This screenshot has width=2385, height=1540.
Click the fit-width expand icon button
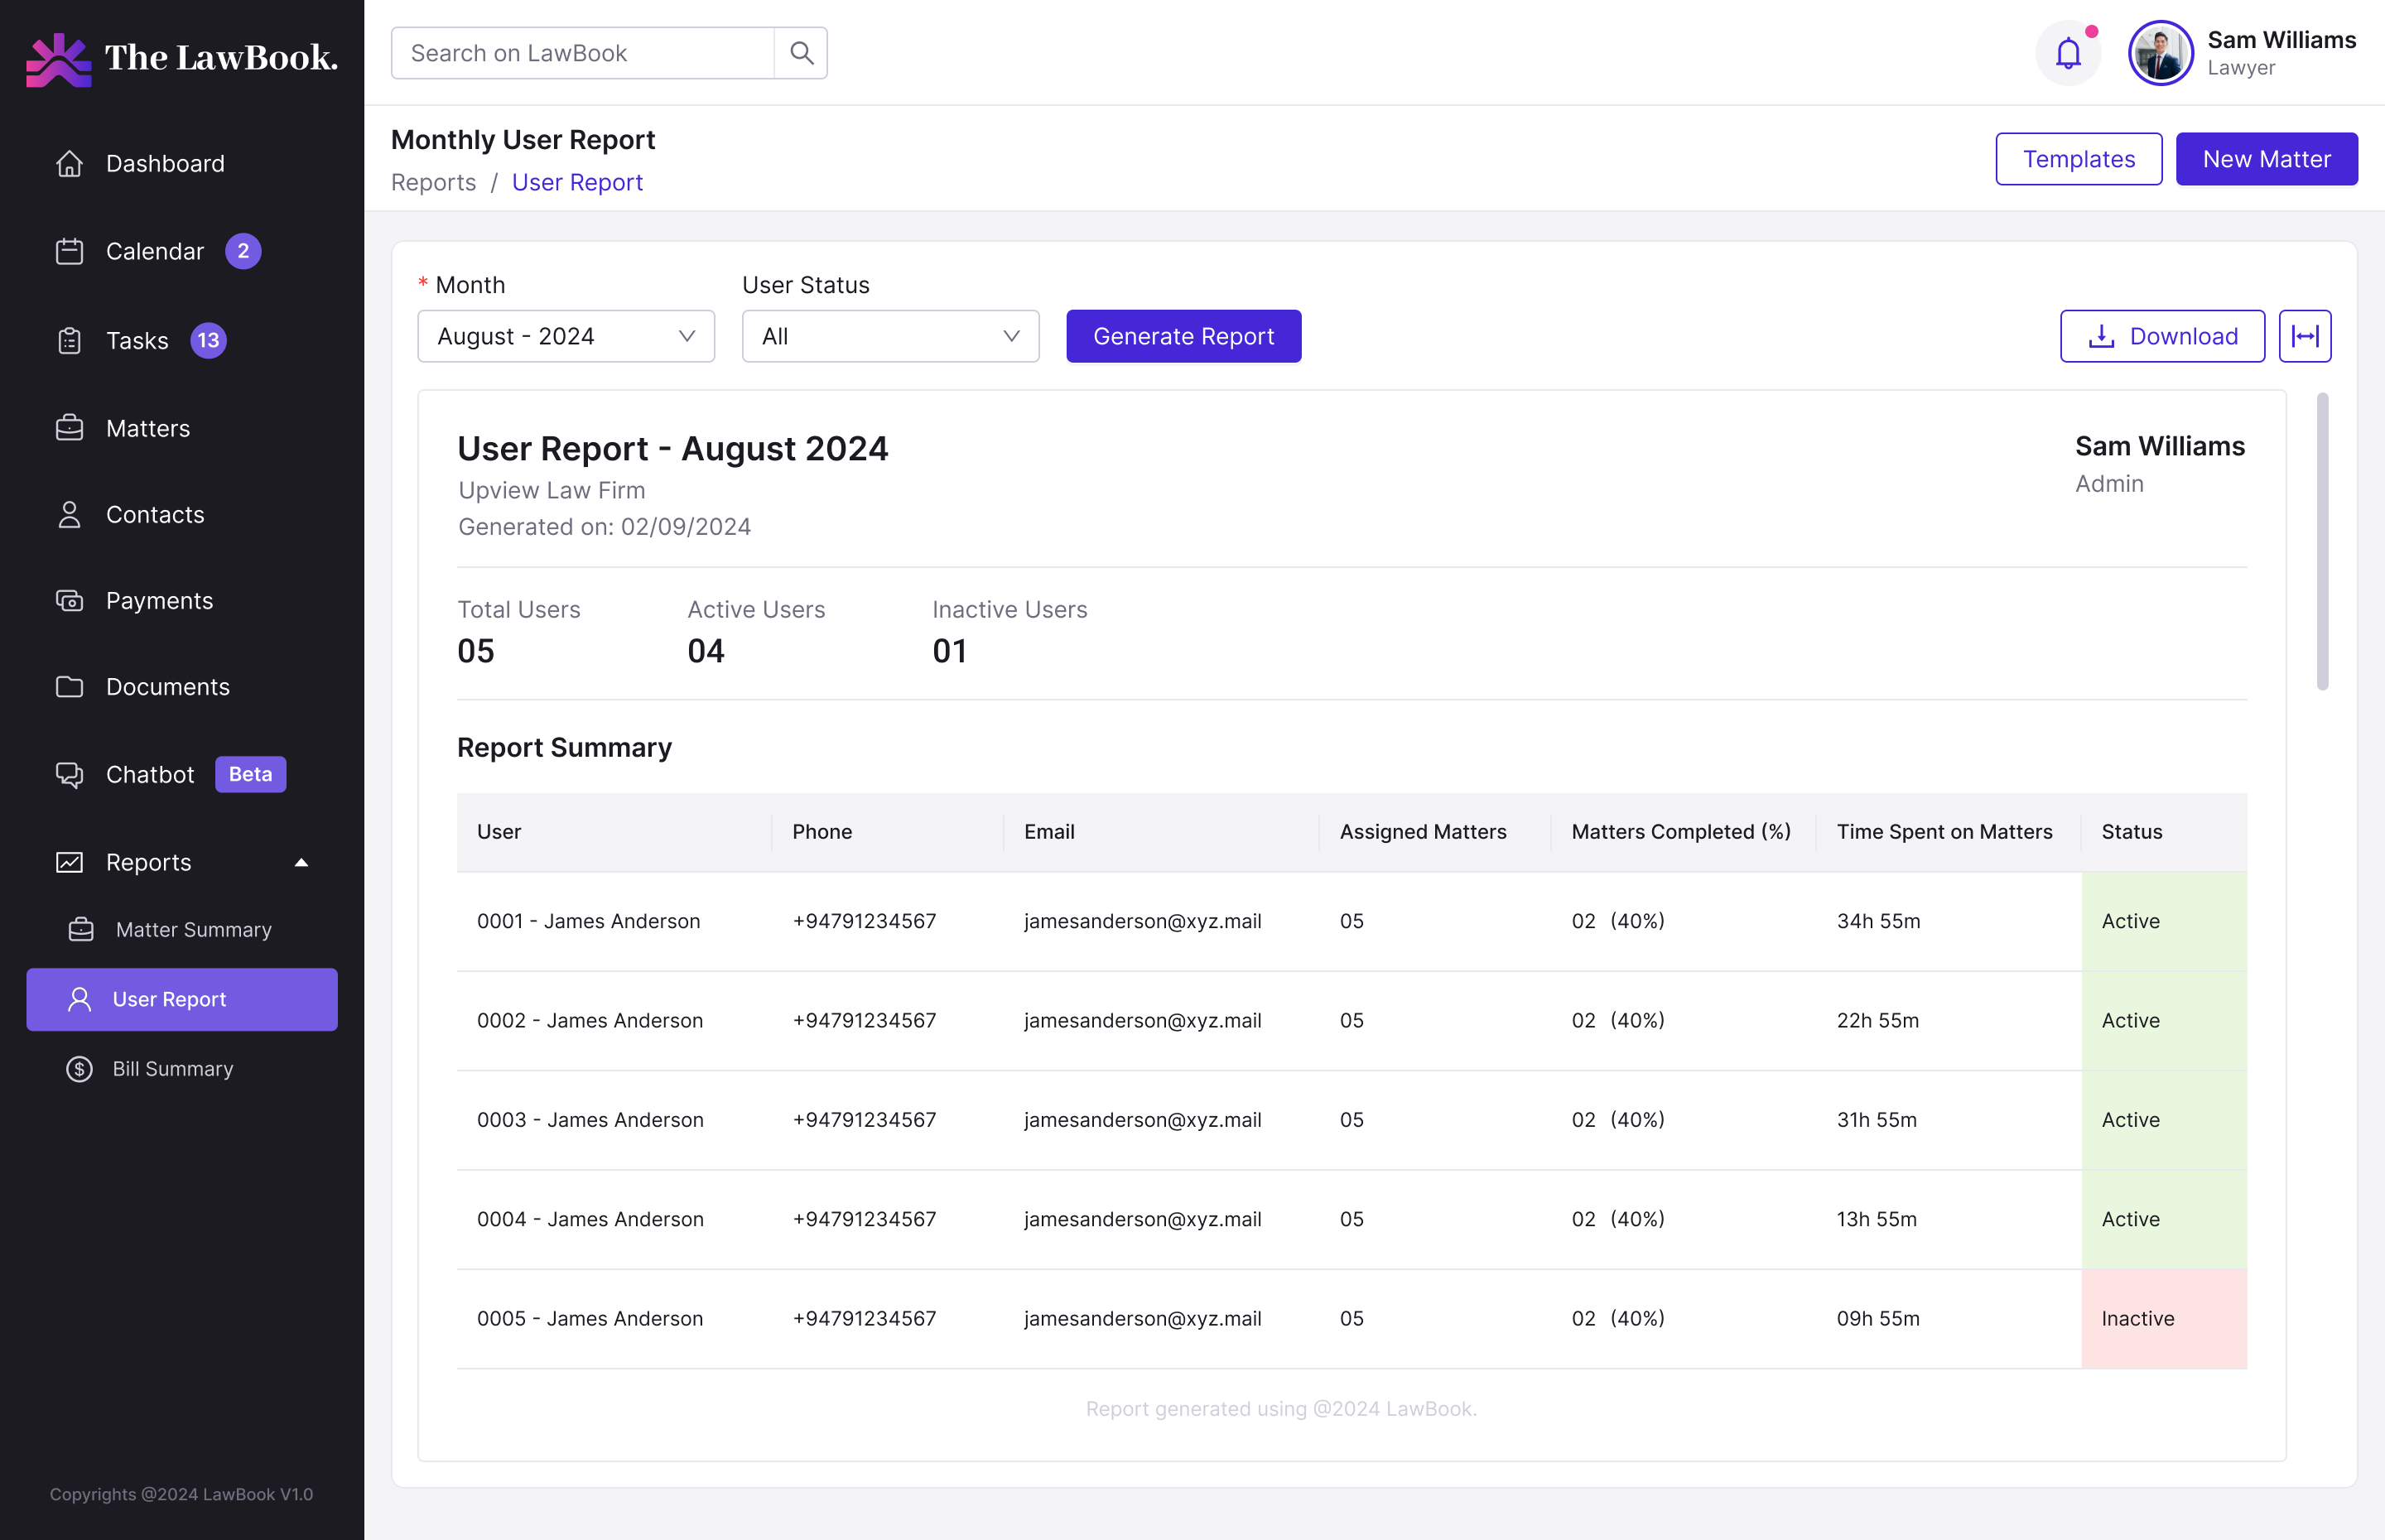click(x=2305, y=336)
